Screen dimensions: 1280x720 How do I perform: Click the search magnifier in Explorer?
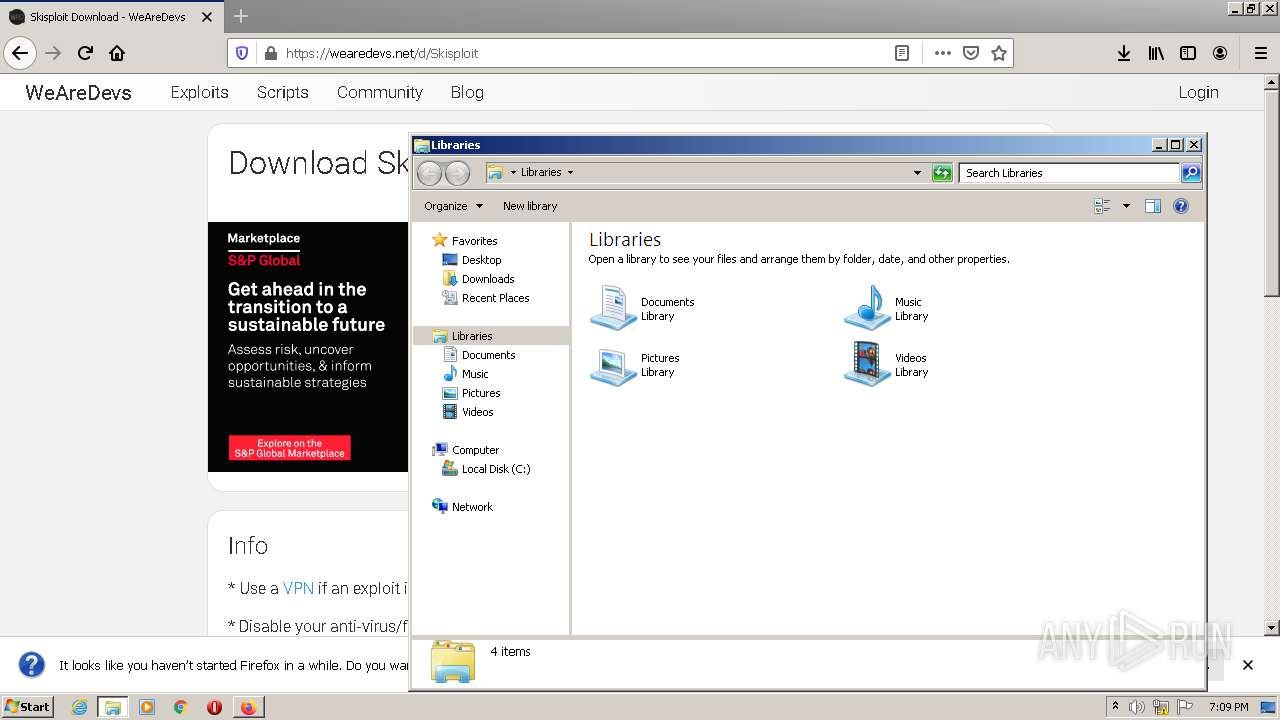point(1190,173)
